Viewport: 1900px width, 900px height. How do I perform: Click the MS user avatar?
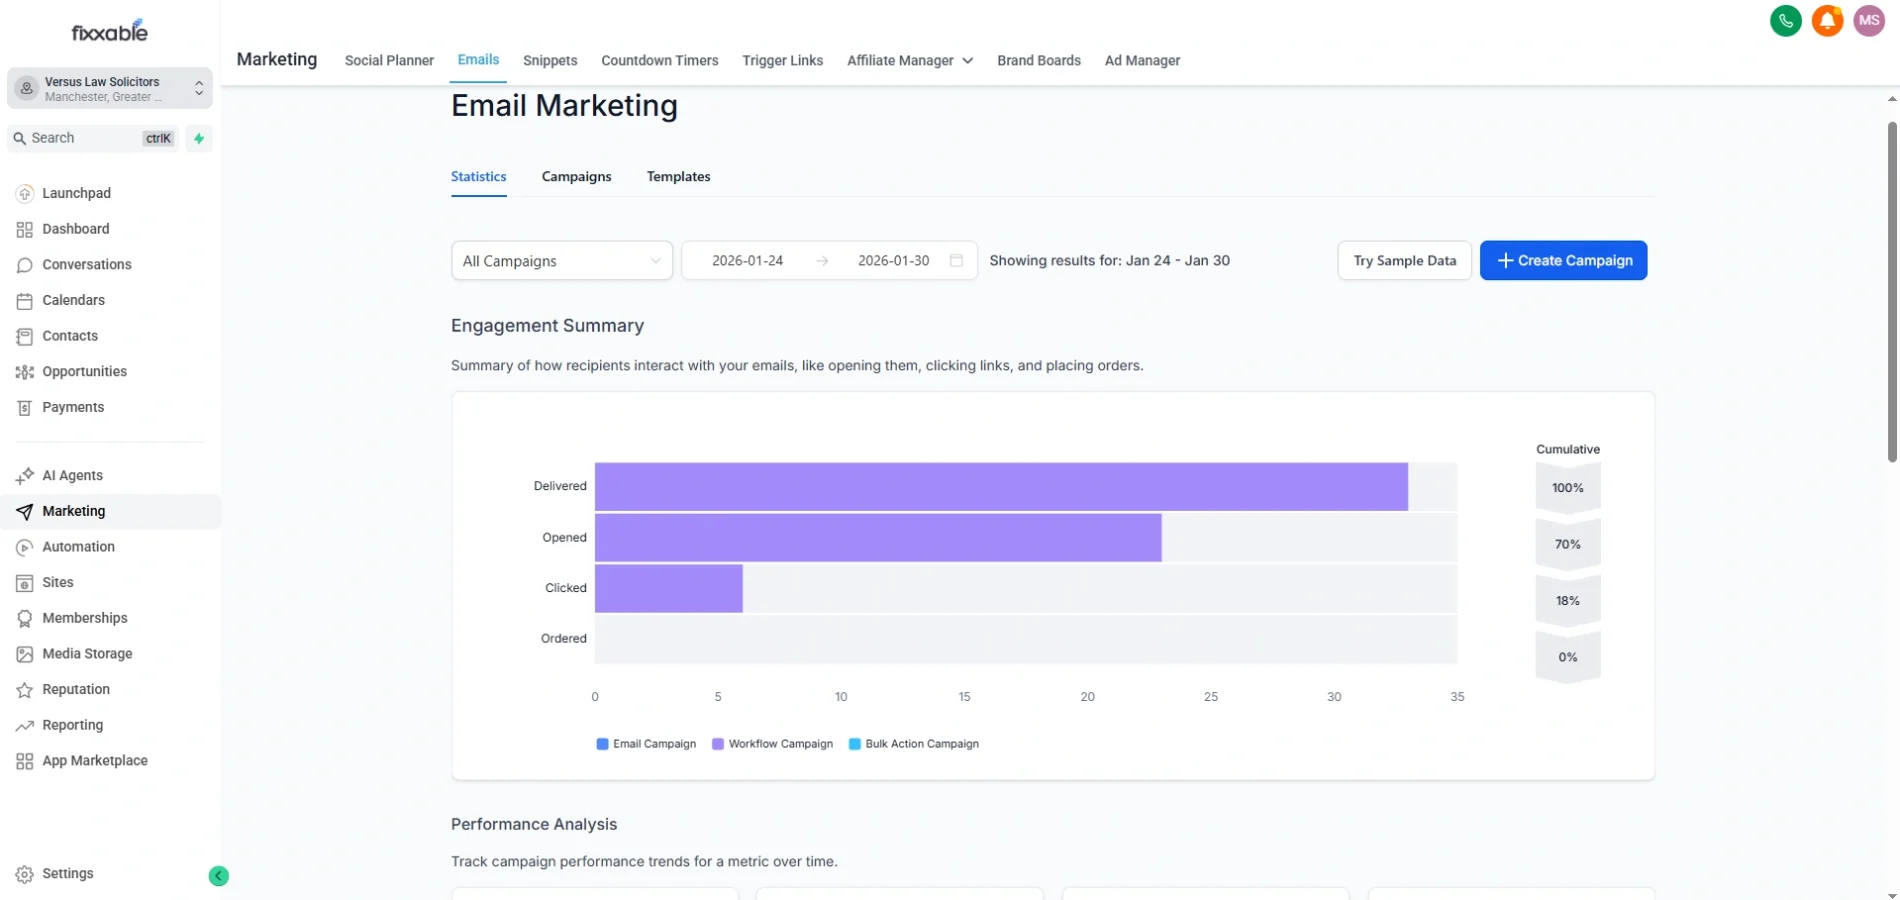coord(1868,21)
